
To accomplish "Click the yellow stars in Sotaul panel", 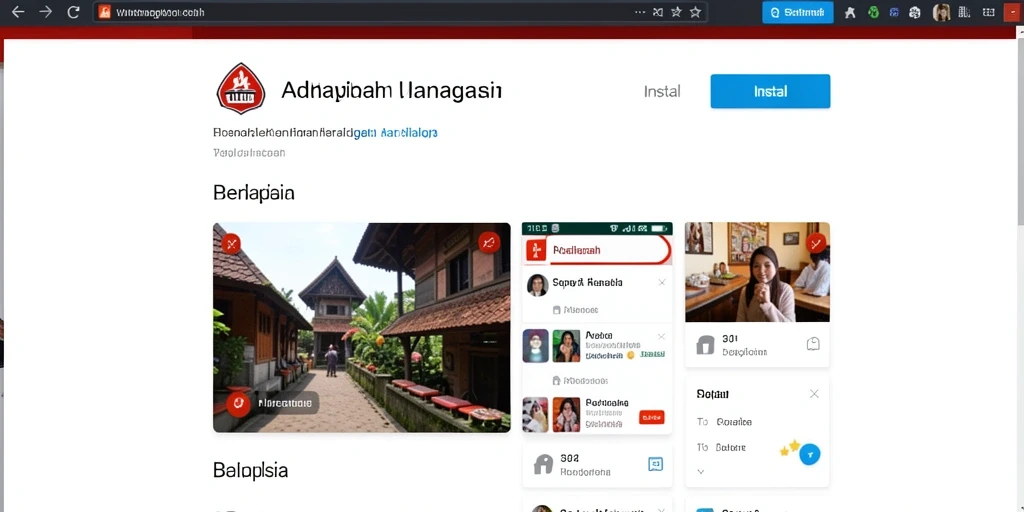I will [x=790, y=448].
